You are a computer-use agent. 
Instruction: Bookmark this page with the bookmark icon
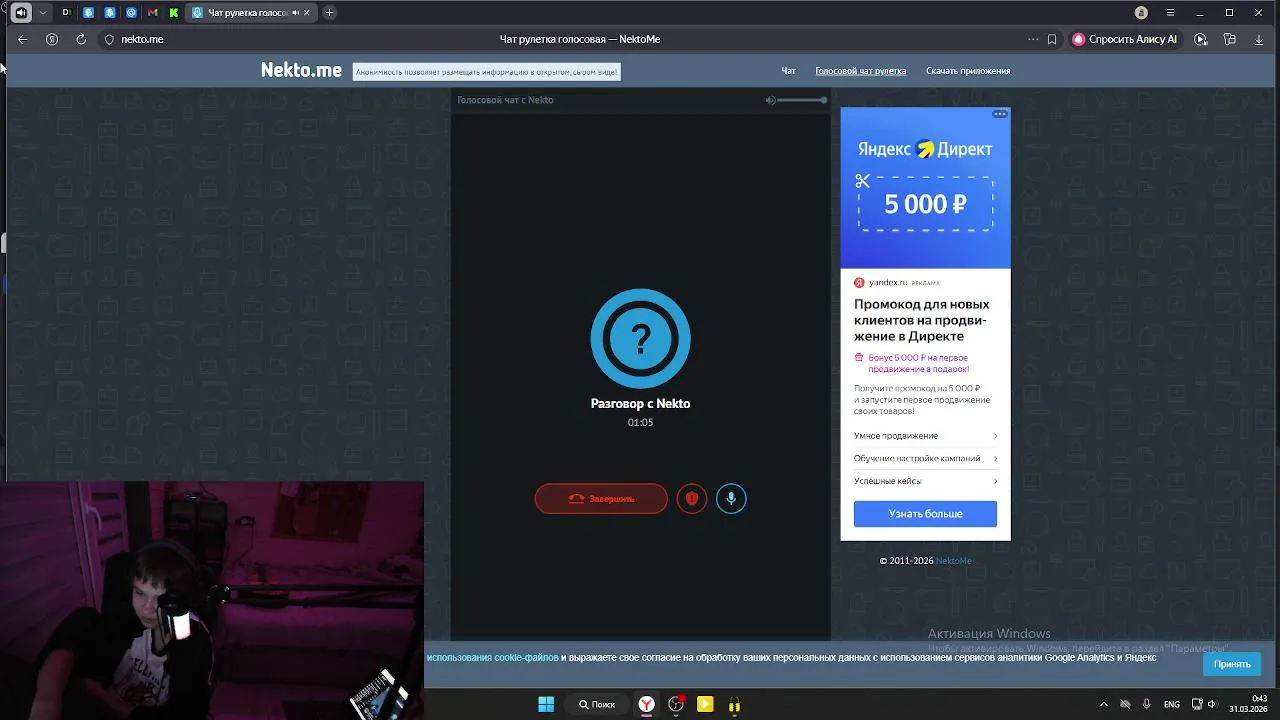1052,39
